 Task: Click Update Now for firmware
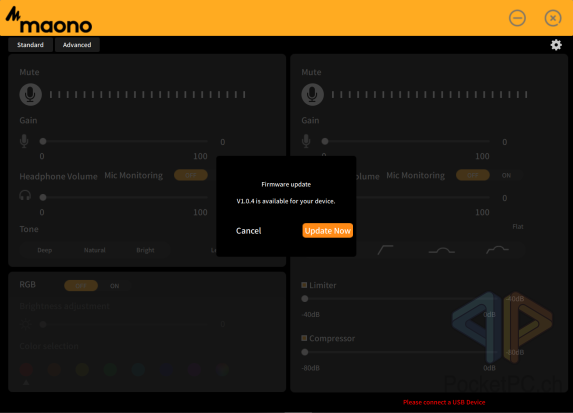pyautogui.click(x=328, y=231)
